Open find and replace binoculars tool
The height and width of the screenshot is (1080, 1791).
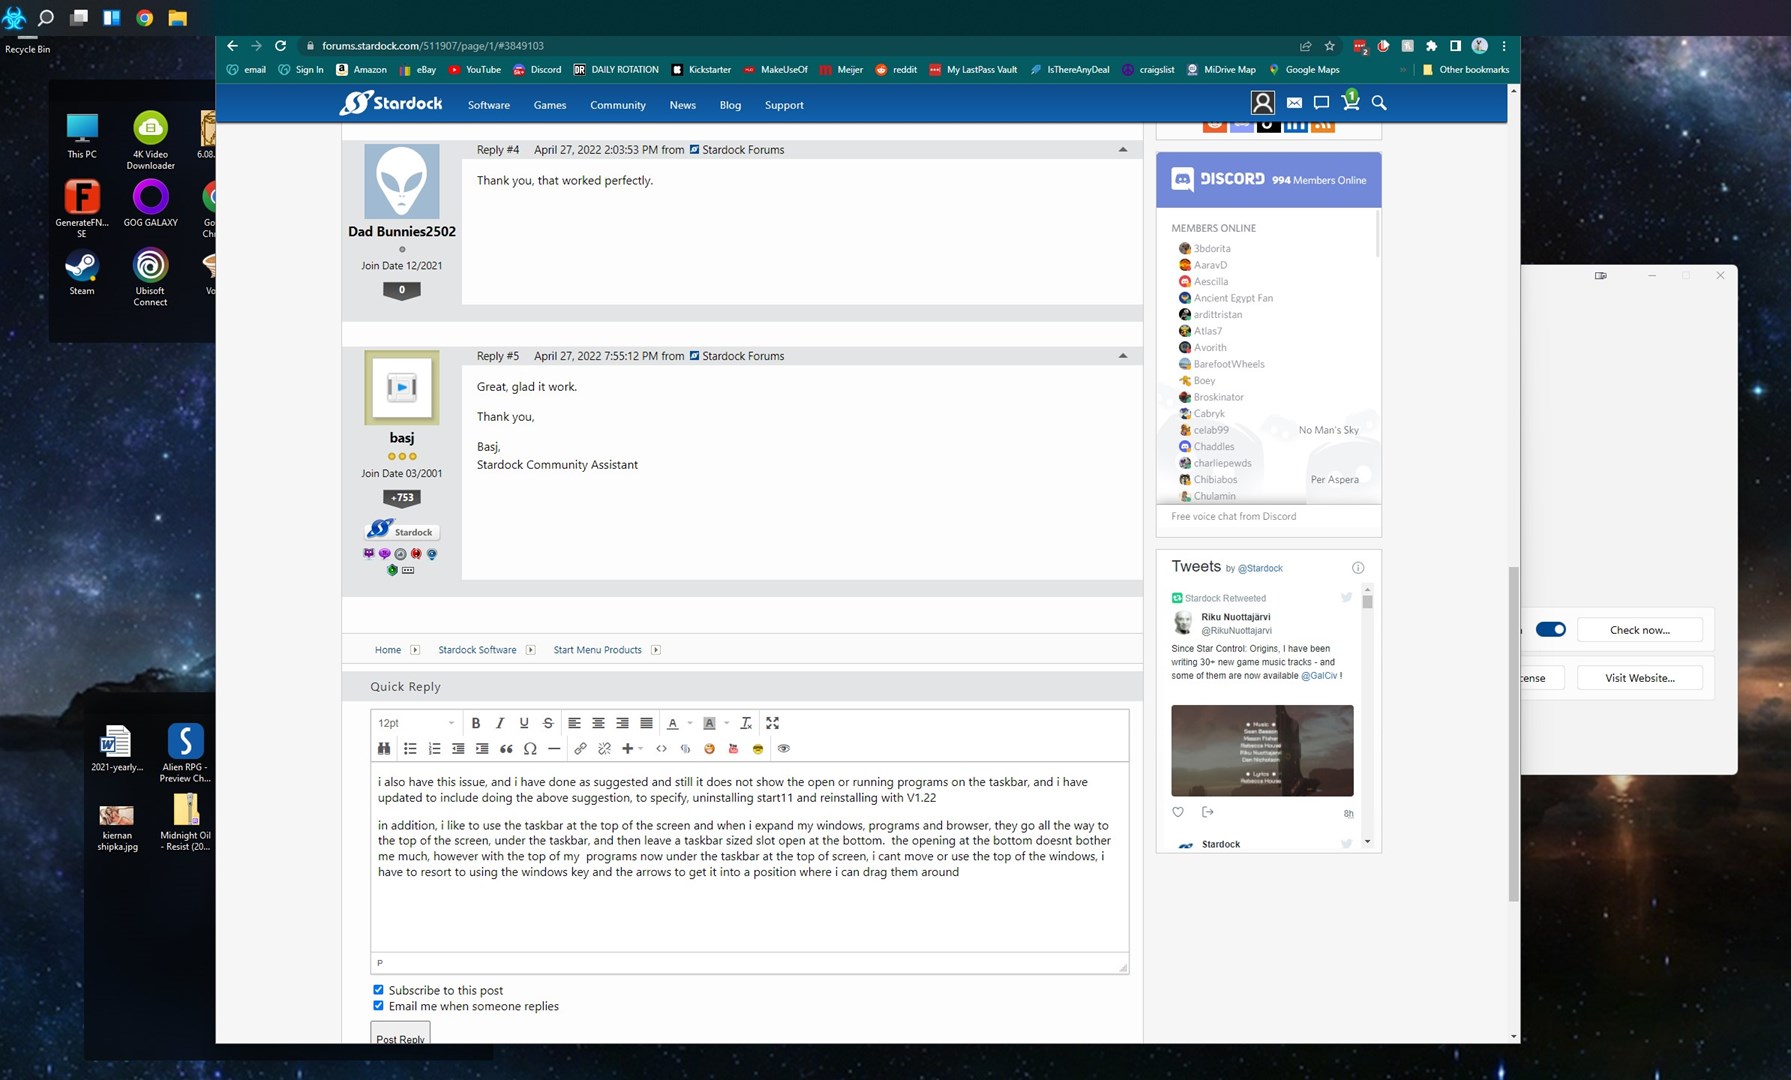click(384, 748)
